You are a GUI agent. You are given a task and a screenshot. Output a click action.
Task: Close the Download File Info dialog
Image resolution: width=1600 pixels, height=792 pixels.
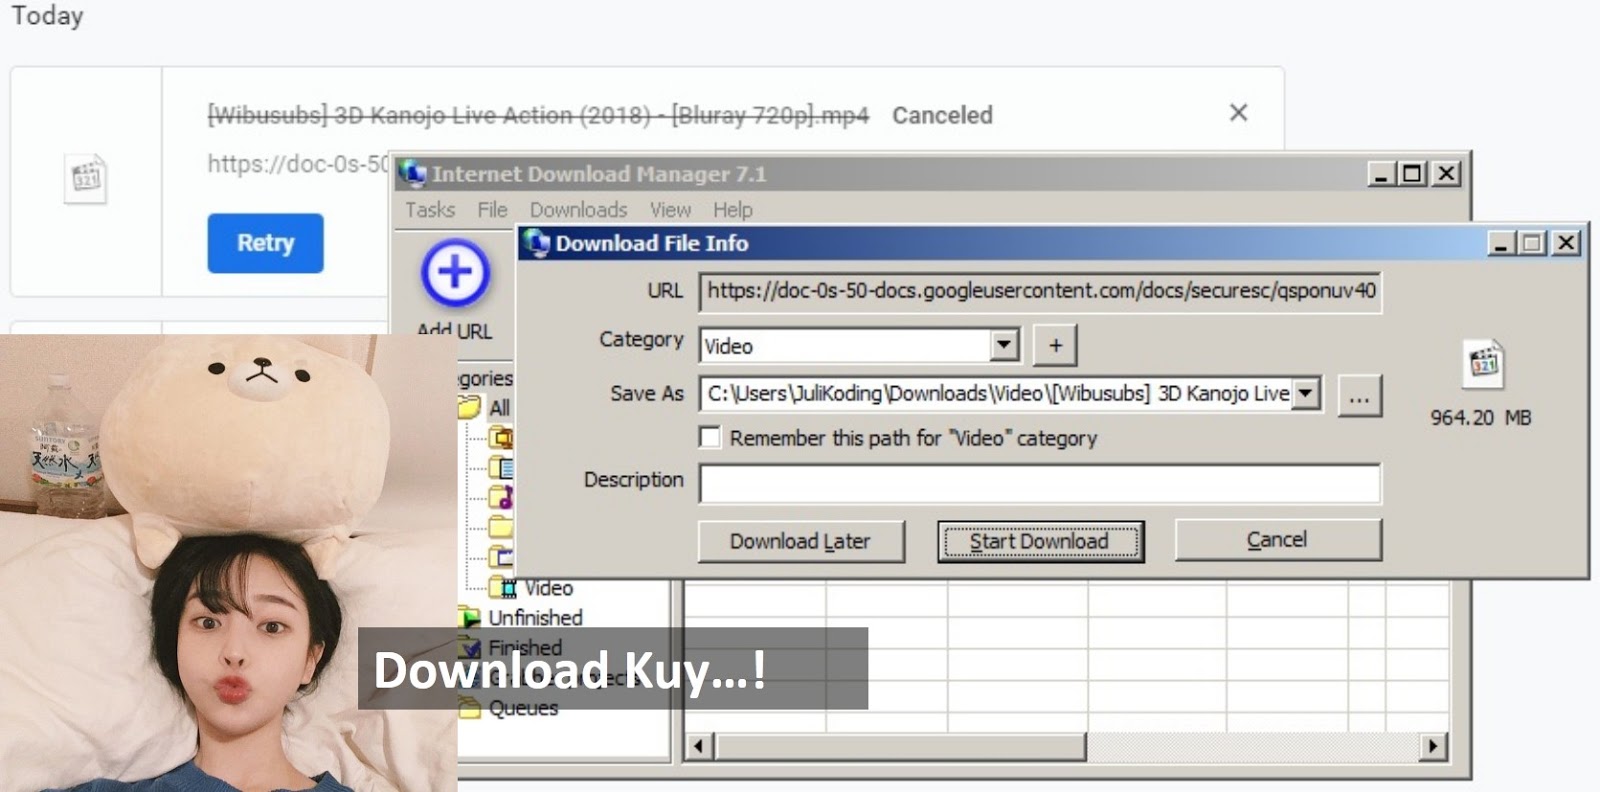[x=1566, y=243]
